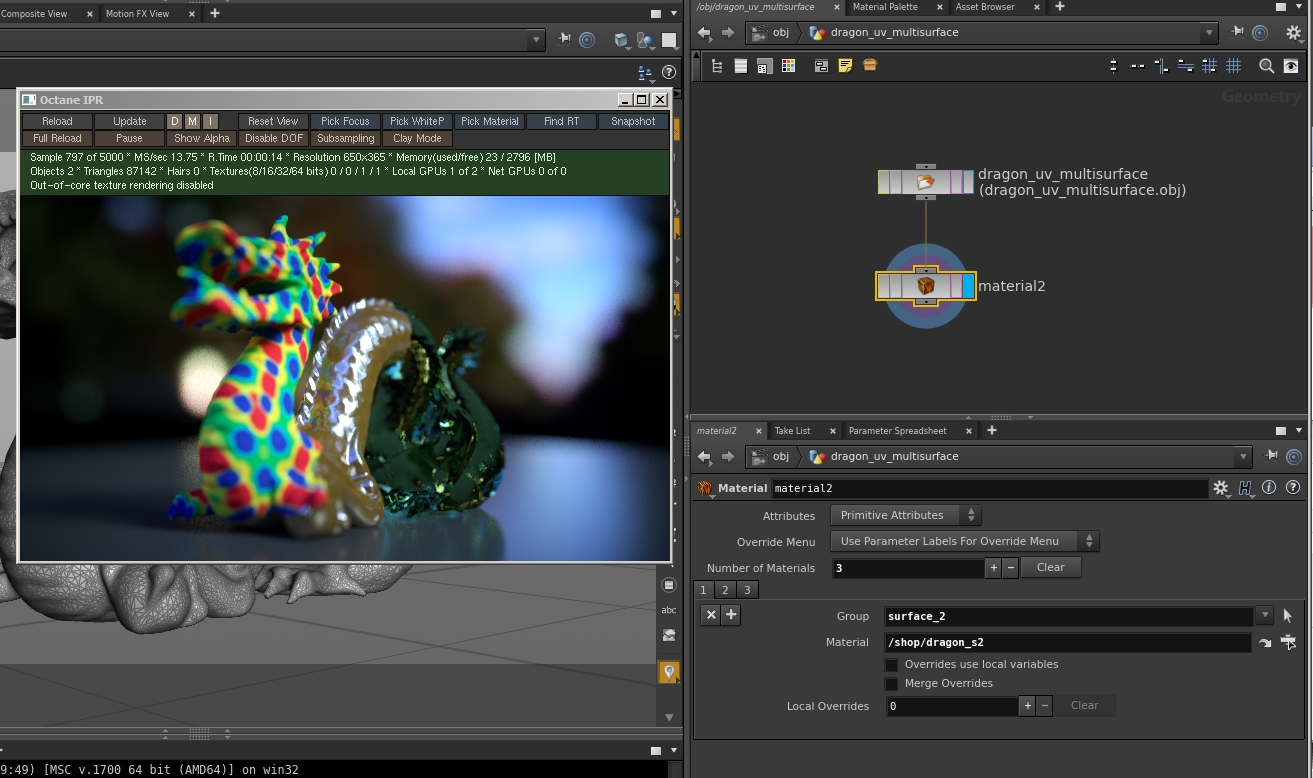Image resolution: width=1313 pixels, height=778 pixels.
Task: Jump to the /shop/dragon_s2 material operator
Action: [x=1265, y=643]
